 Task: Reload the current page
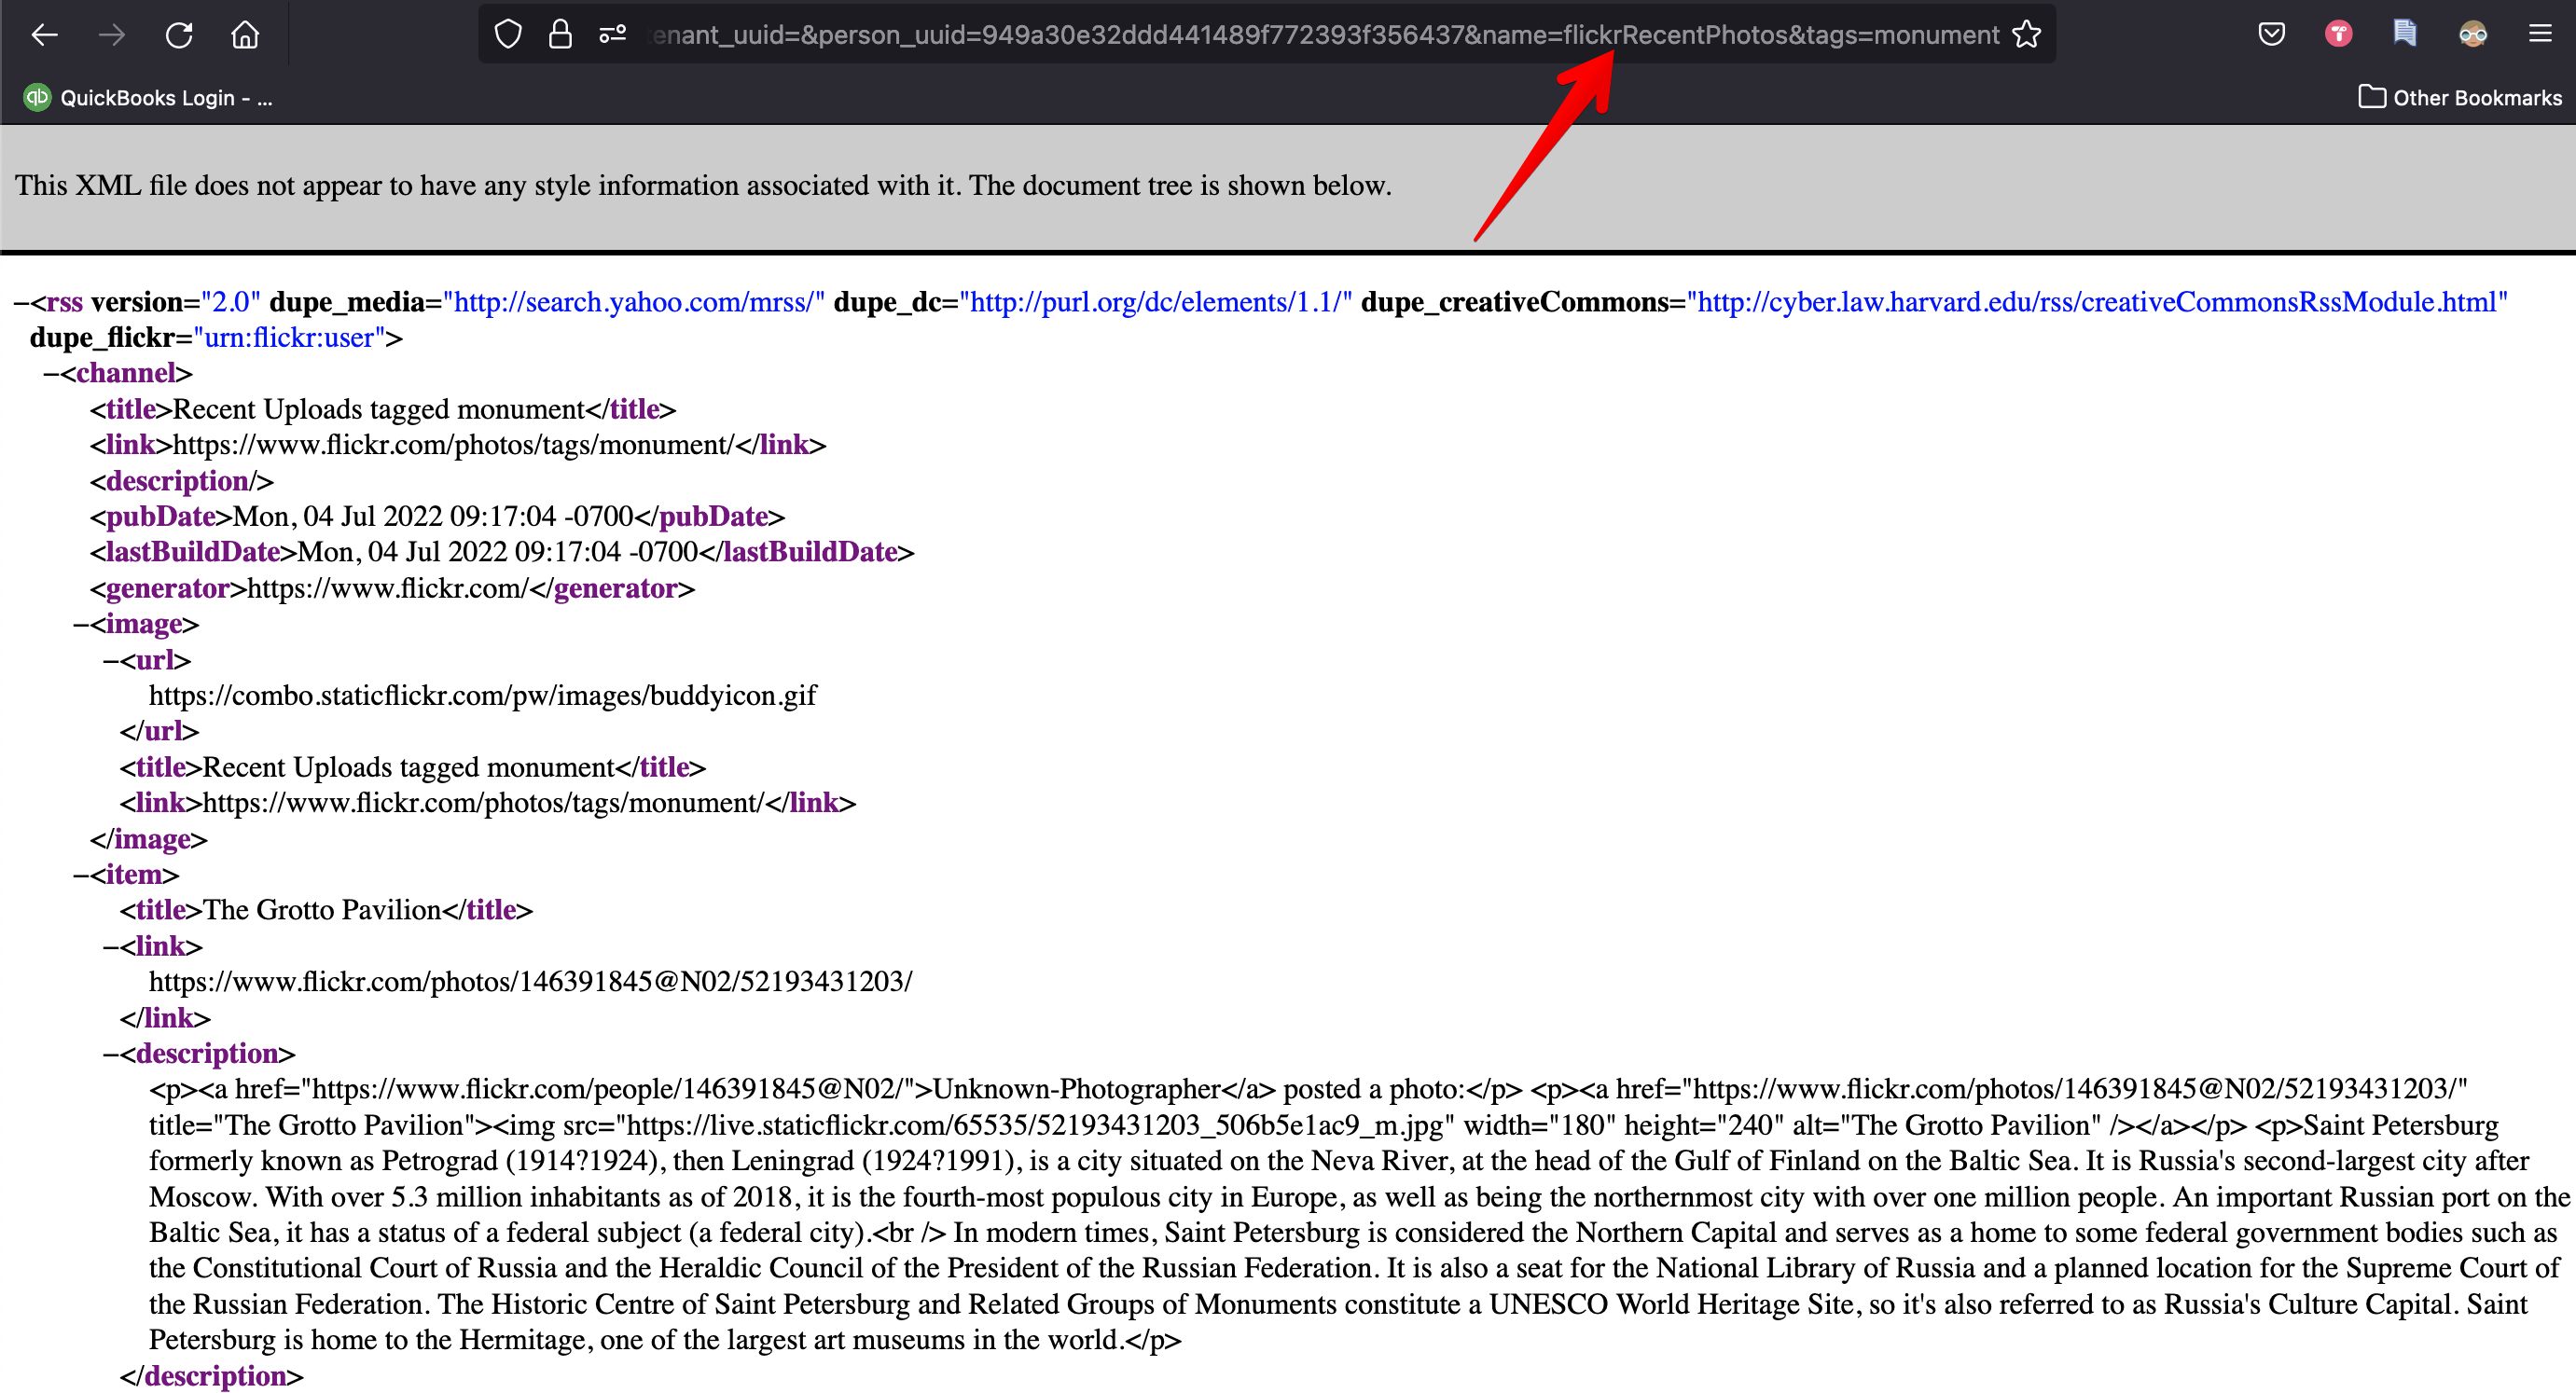(179, 36)
